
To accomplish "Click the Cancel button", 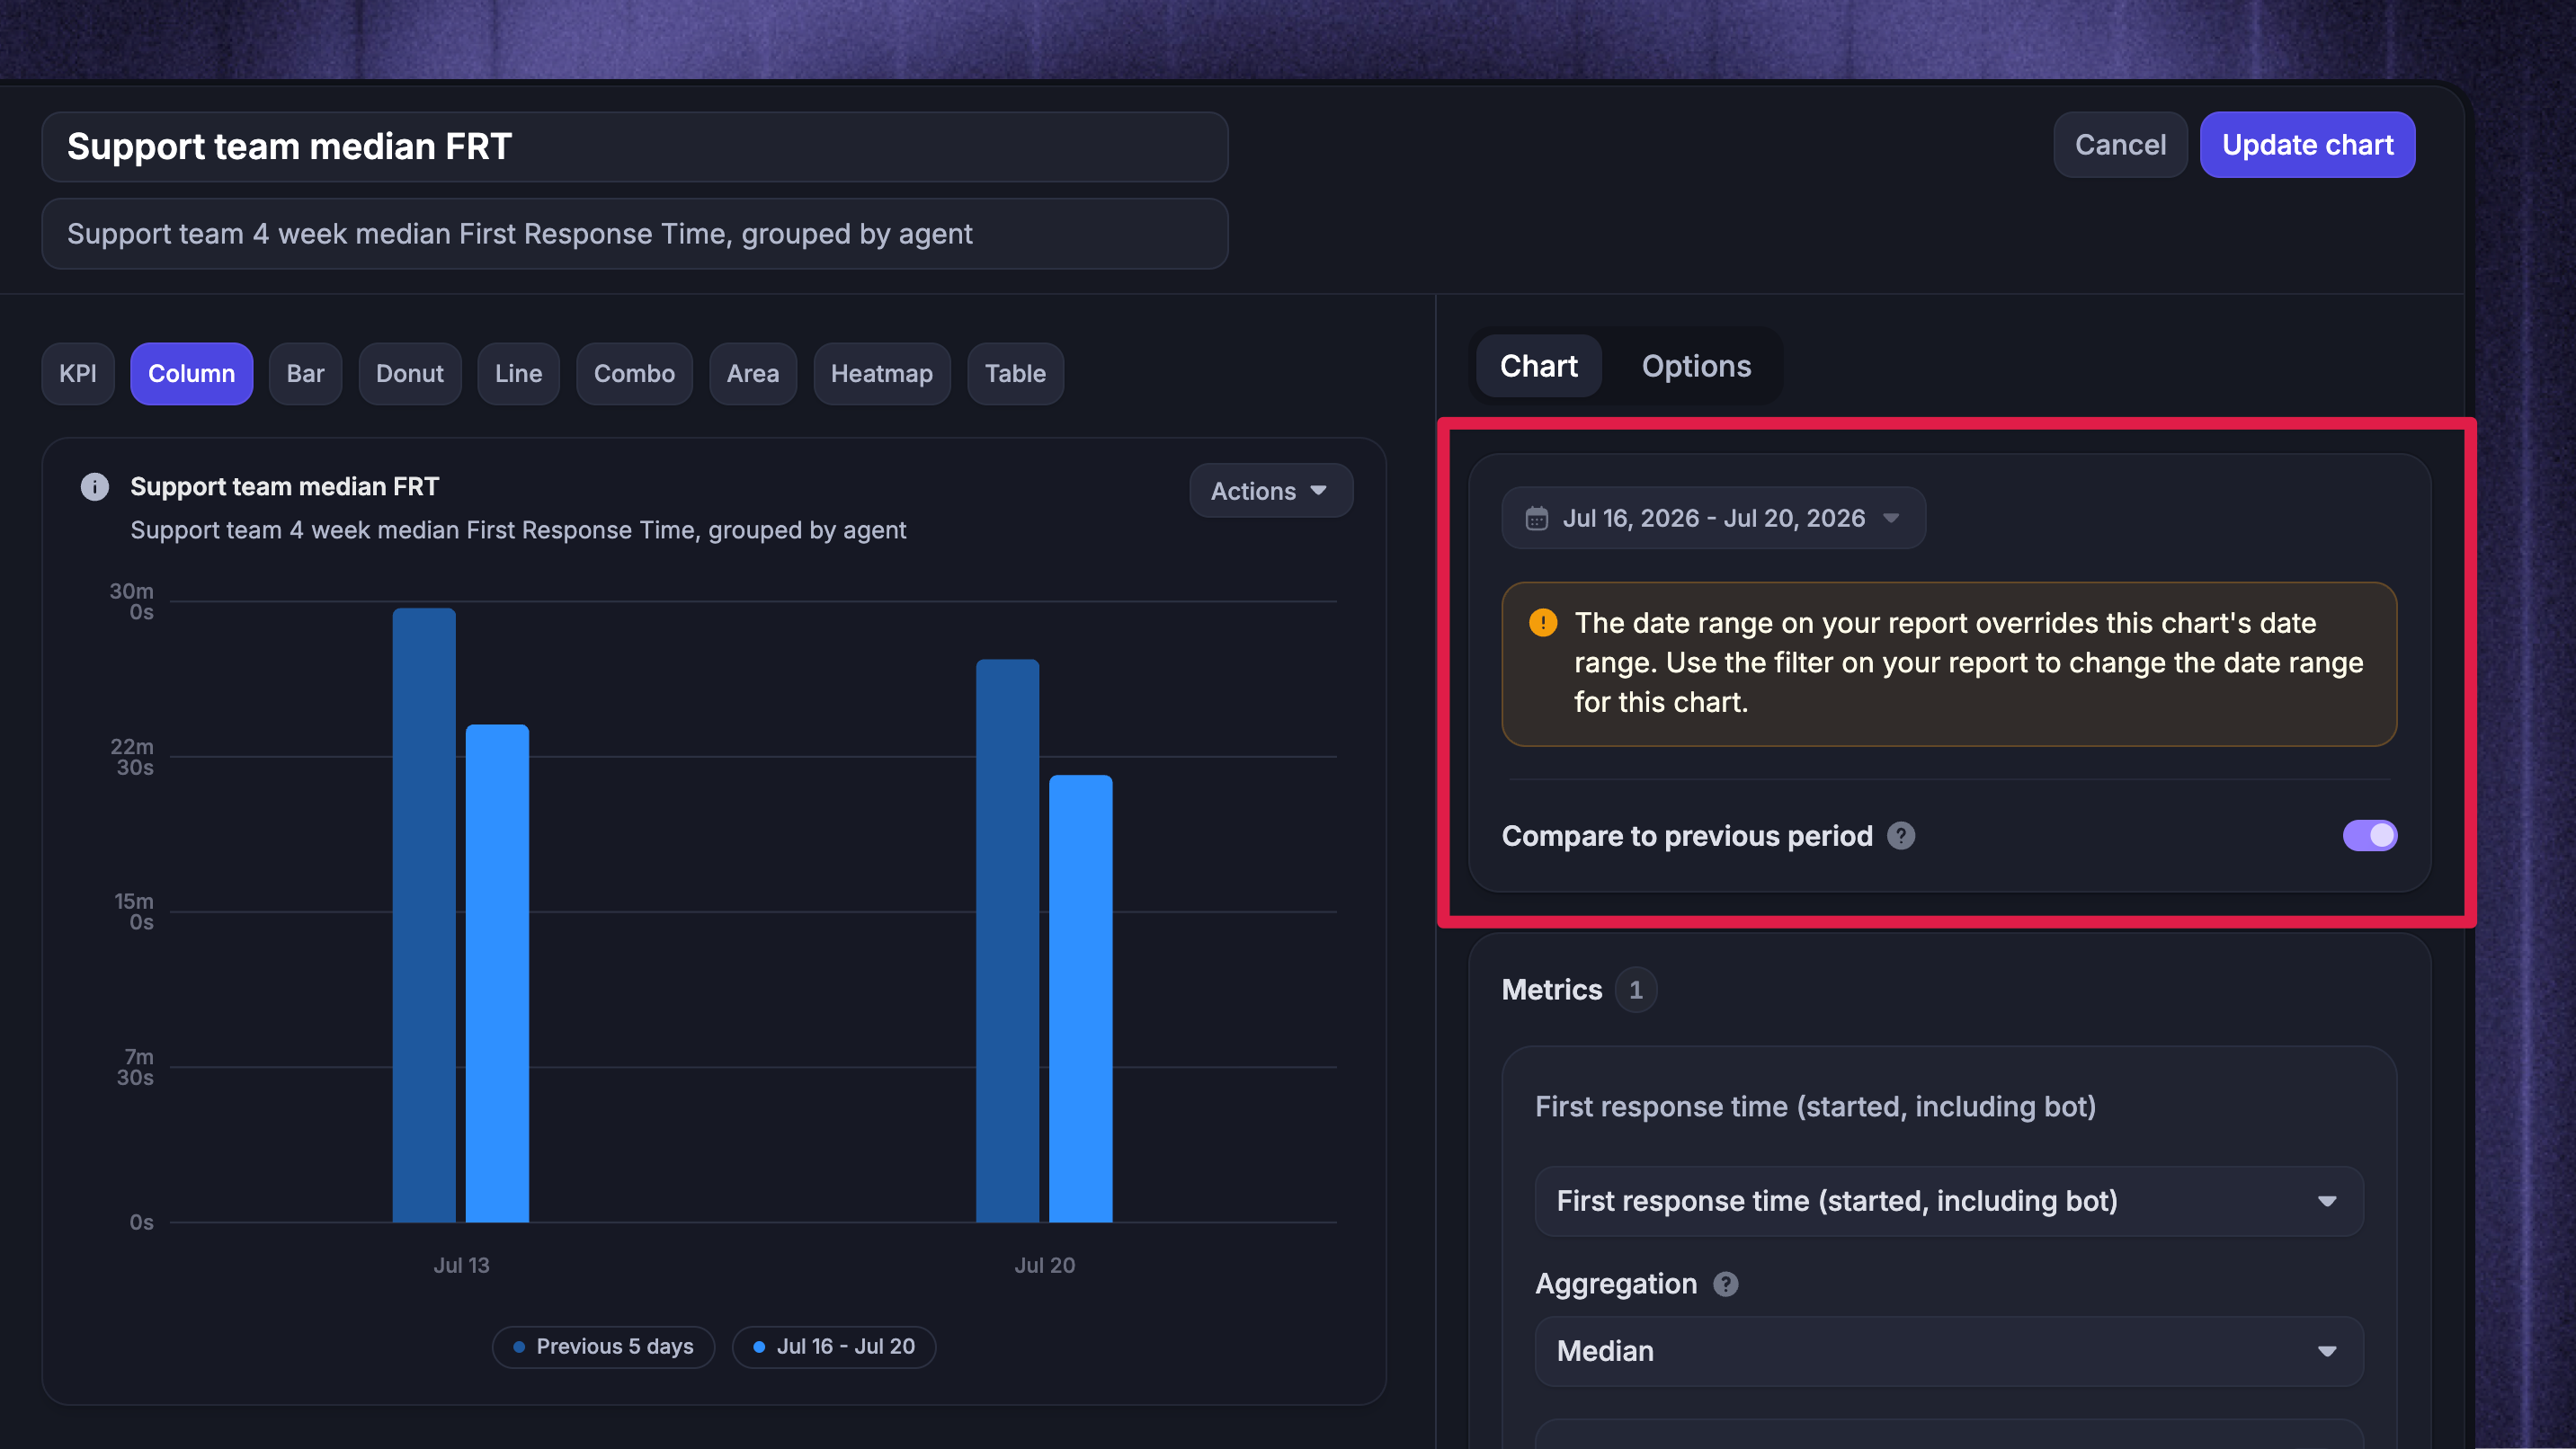I will [x=2120, y=145].
